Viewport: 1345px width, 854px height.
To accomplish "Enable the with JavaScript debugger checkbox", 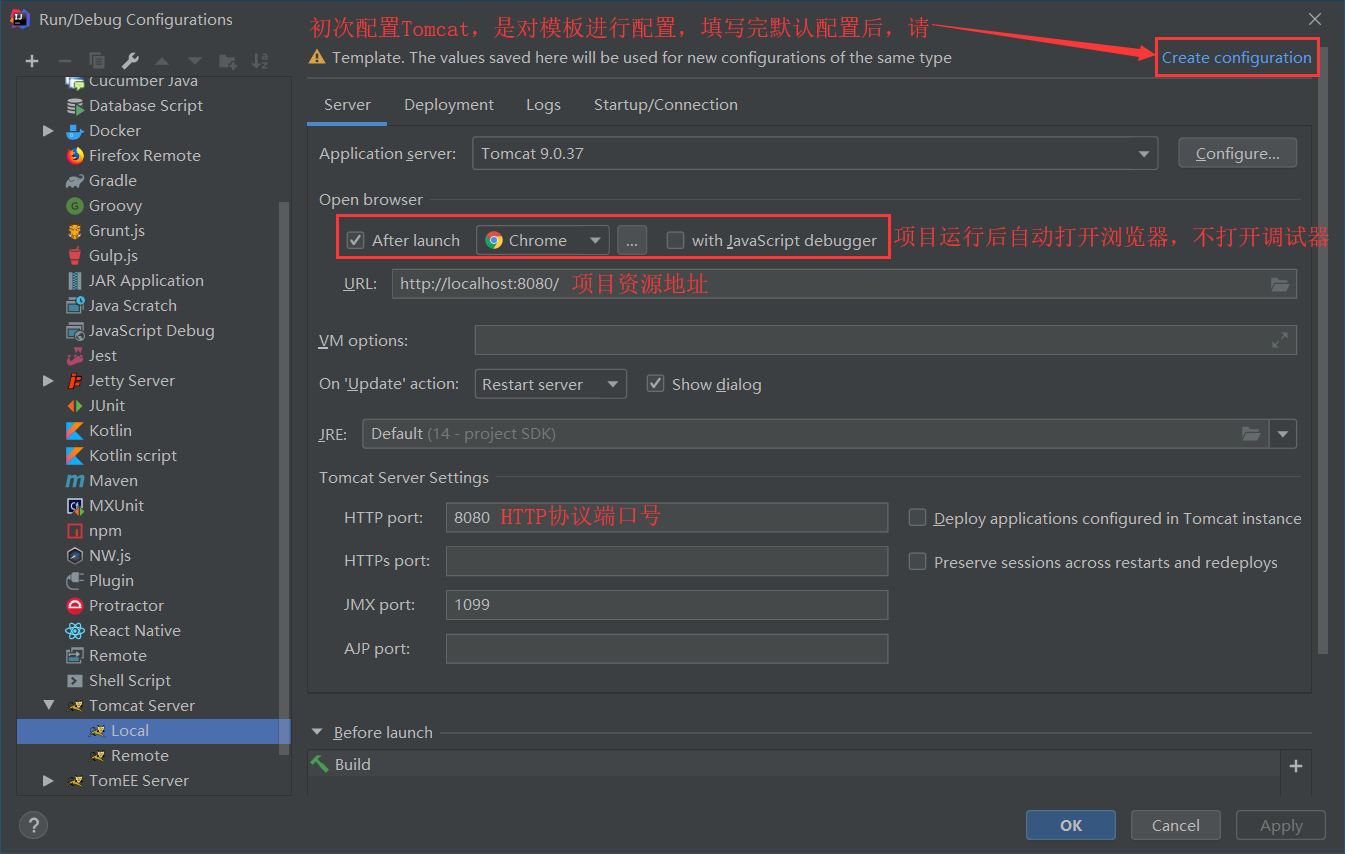I will tap(676, 240).
